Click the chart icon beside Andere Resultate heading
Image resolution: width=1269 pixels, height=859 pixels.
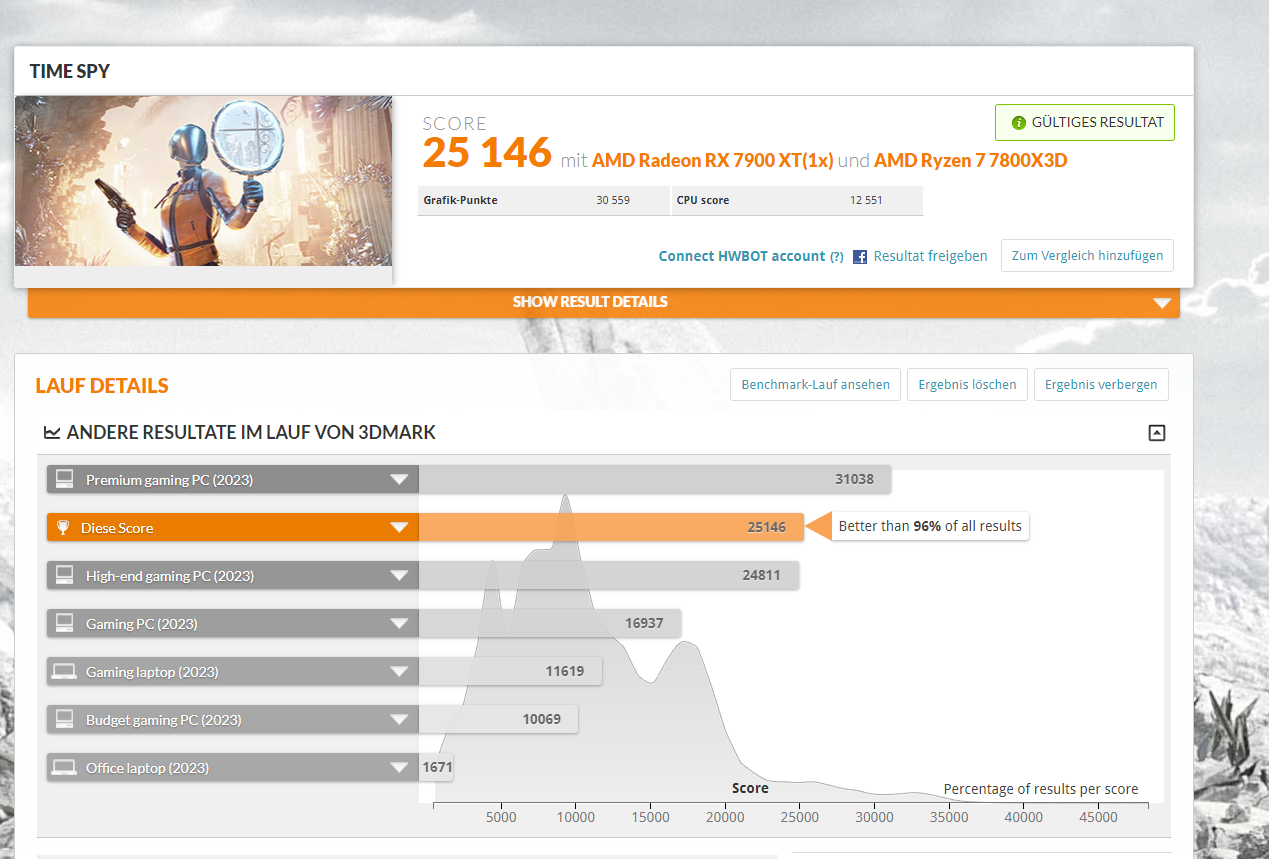52,433
